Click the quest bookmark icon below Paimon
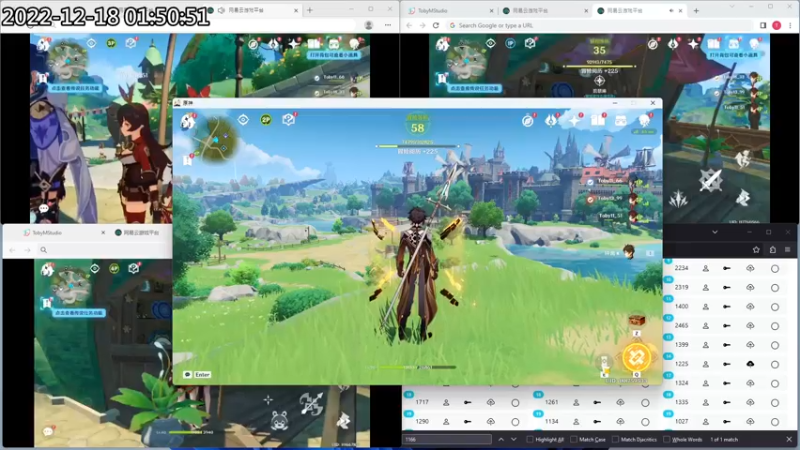 click(x=188, y=160)
